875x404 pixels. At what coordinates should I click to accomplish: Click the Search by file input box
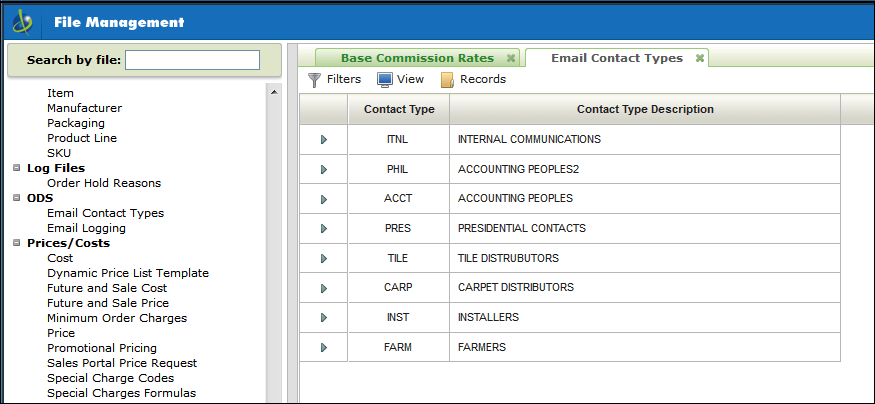pyautogui.click(x=192, y=60)
